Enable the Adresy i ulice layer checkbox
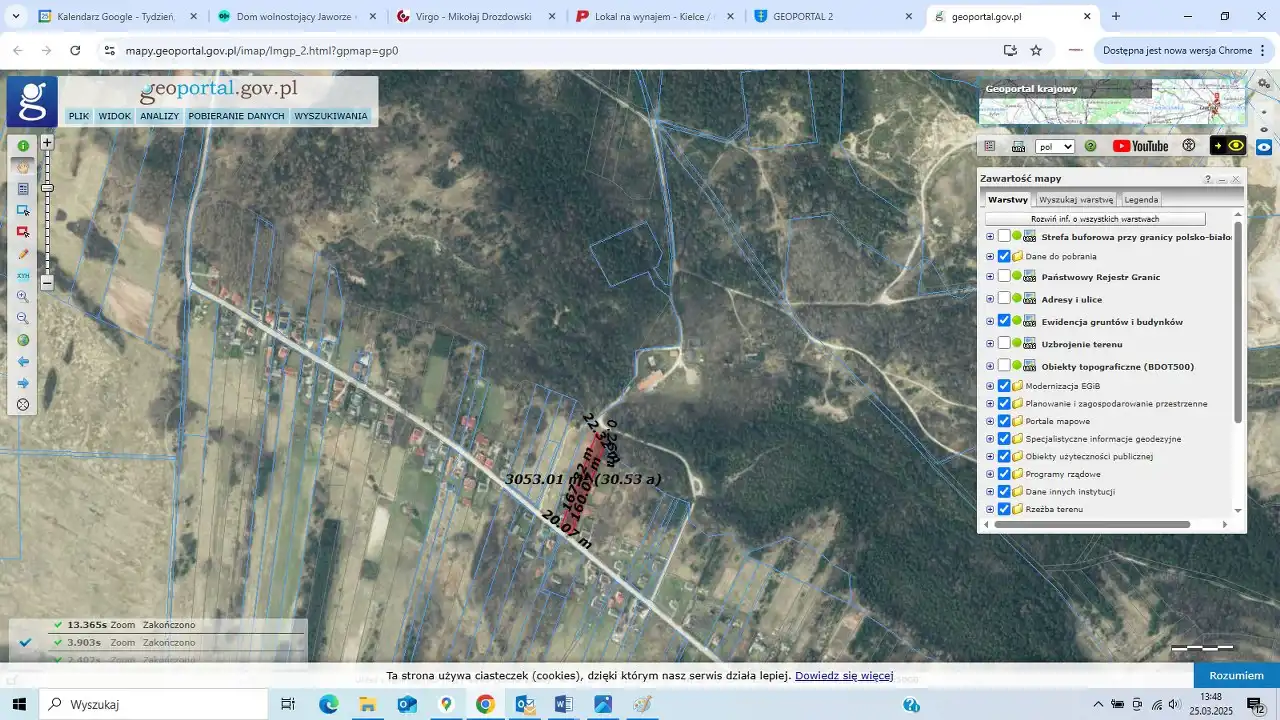The height and width of the screenshot is (720, 1280). 1004,299
